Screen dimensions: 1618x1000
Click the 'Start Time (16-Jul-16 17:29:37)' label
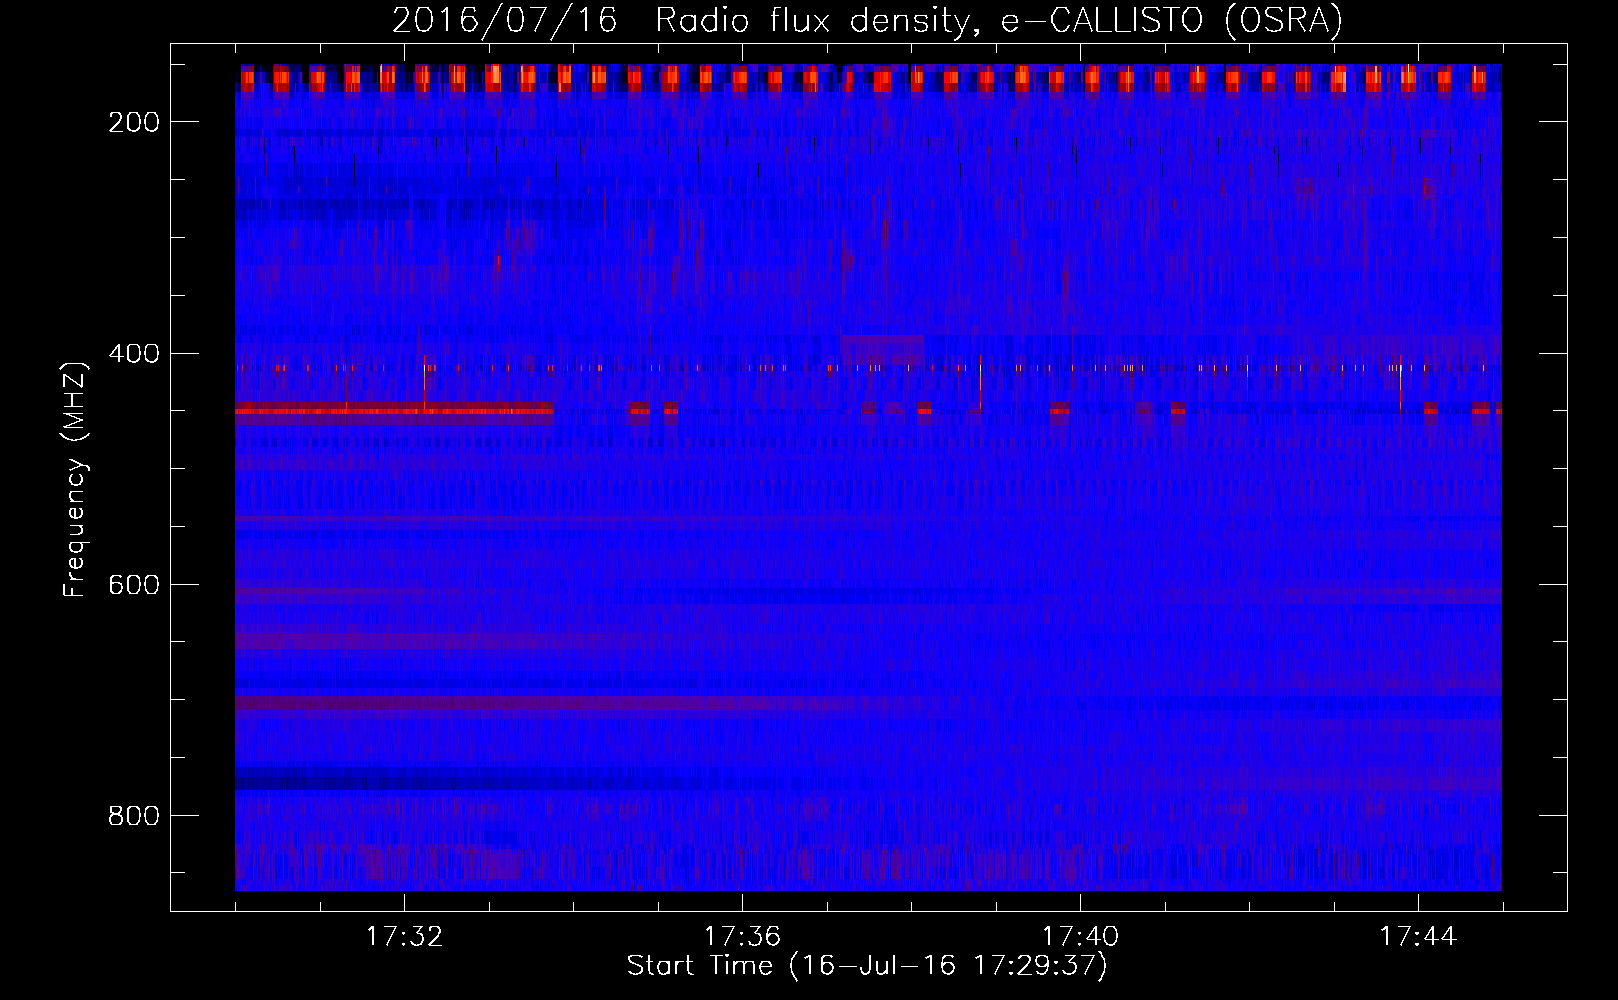point(867,966)
